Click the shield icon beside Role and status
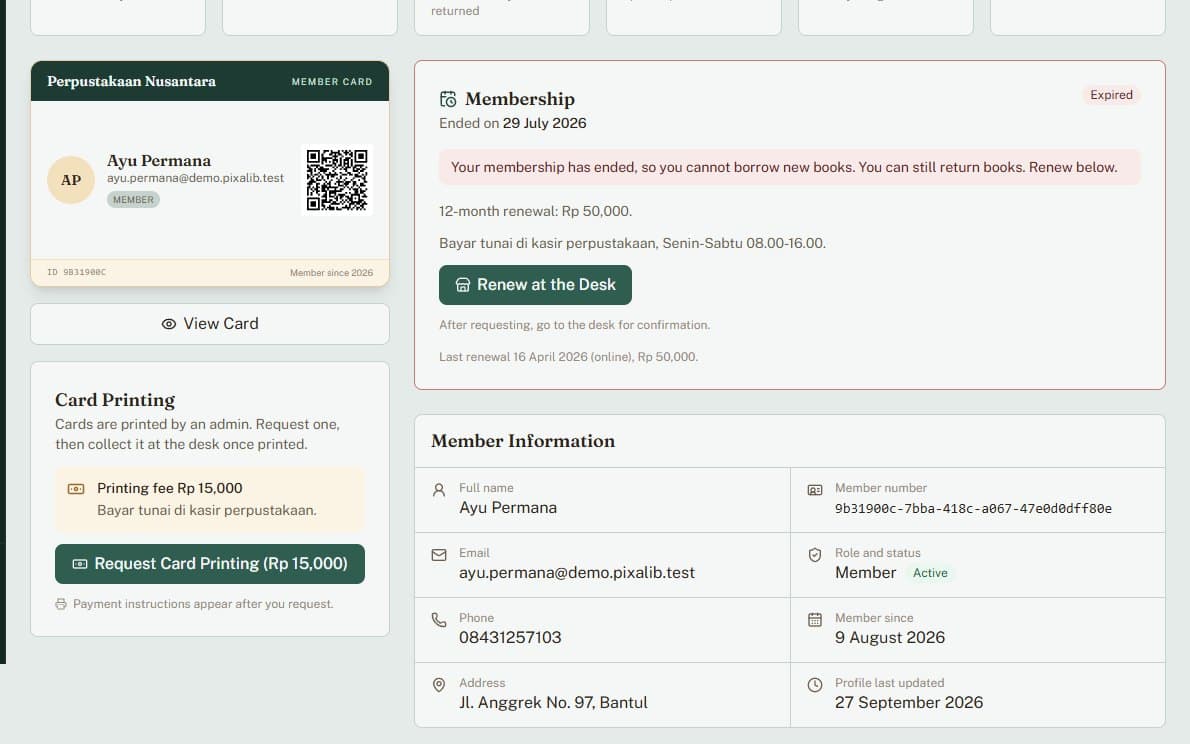 (814, 555)
